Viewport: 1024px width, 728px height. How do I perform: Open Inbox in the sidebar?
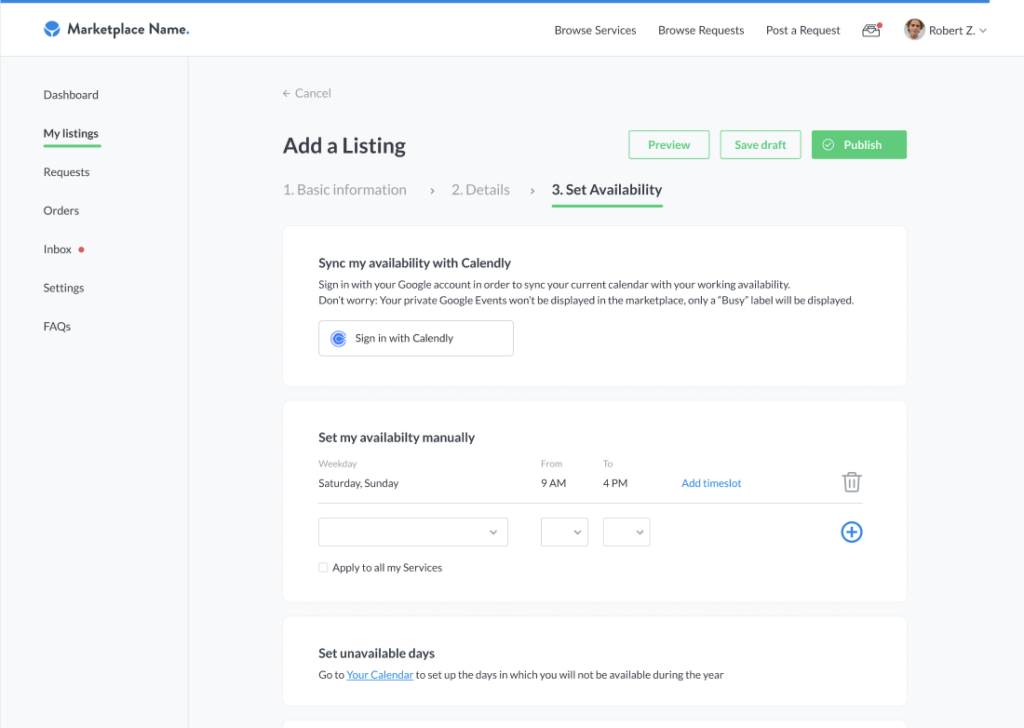click(x=57, y=249)
